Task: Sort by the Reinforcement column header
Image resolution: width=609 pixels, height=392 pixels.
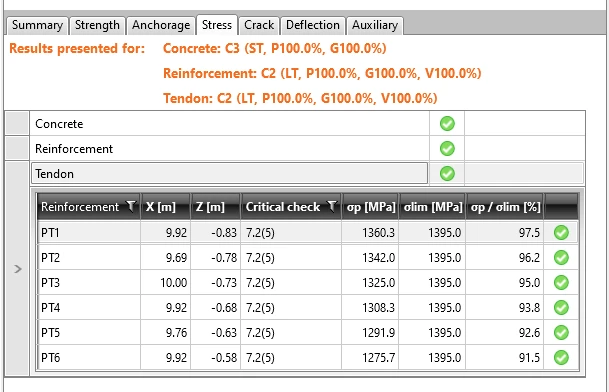Action: click(89, 207)
